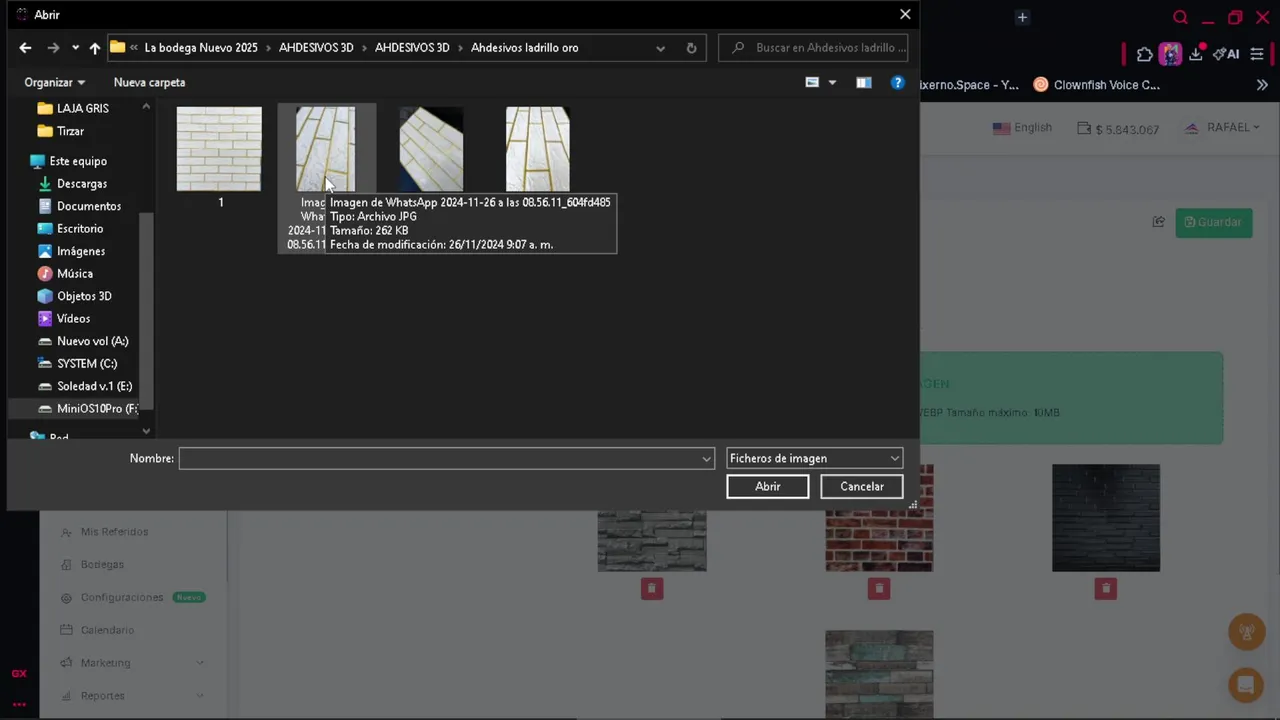Delete the black brick product image

point(1106,588)
